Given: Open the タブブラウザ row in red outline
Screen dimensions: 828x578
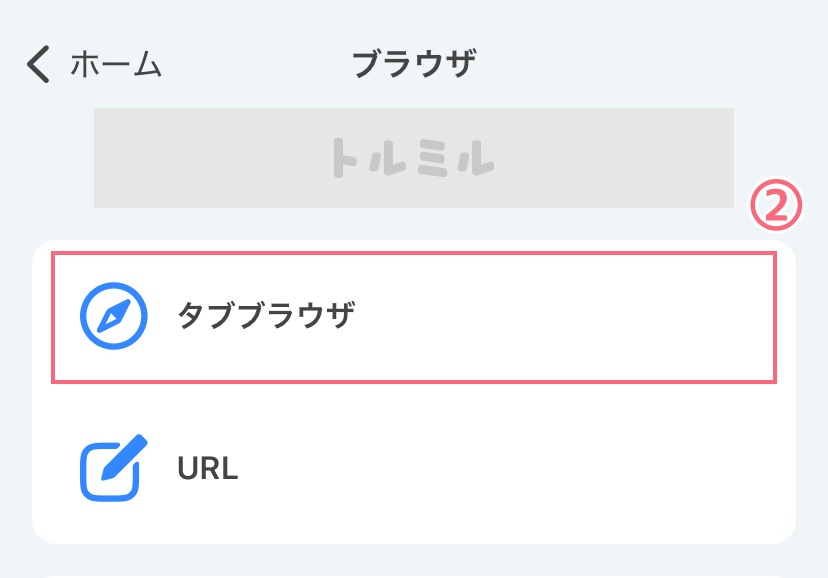Looking at the screenshot, I should pyautogui.click(x=413, y=316).
